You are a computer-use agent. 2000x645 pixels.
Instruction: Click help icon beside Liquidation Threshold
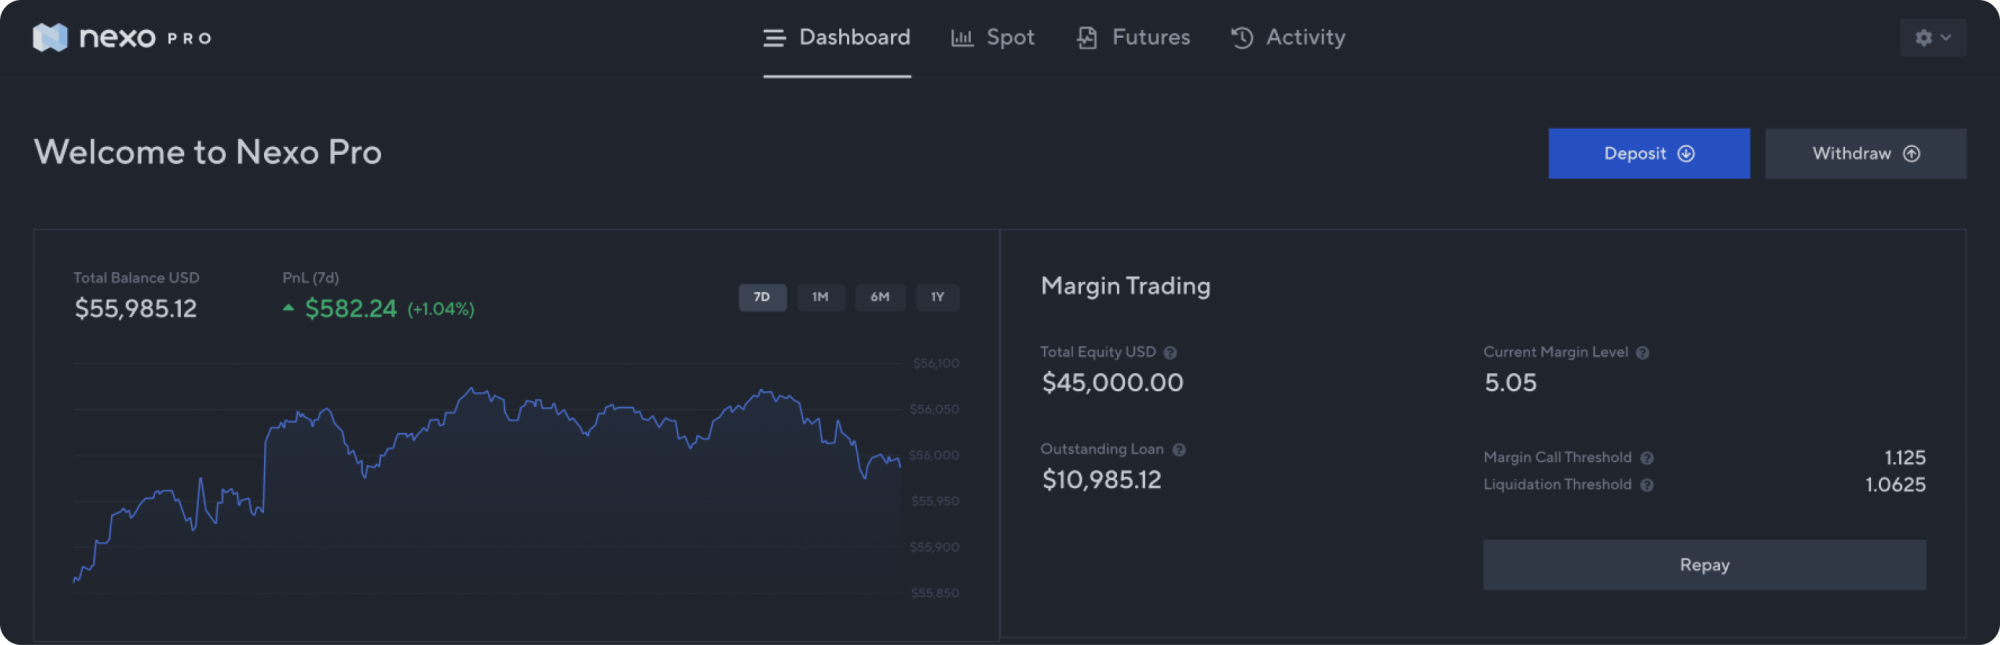click(x=1647, y=485)
